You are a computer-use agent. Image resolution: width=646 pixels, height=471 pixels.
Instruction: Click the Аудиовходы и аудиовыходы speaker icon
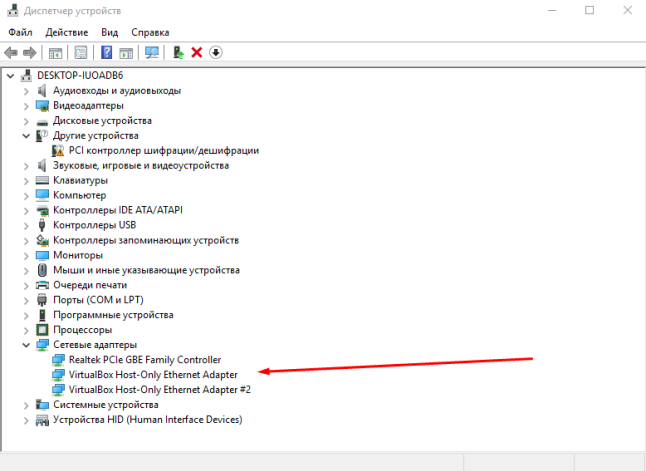click(x=42, y=90)
